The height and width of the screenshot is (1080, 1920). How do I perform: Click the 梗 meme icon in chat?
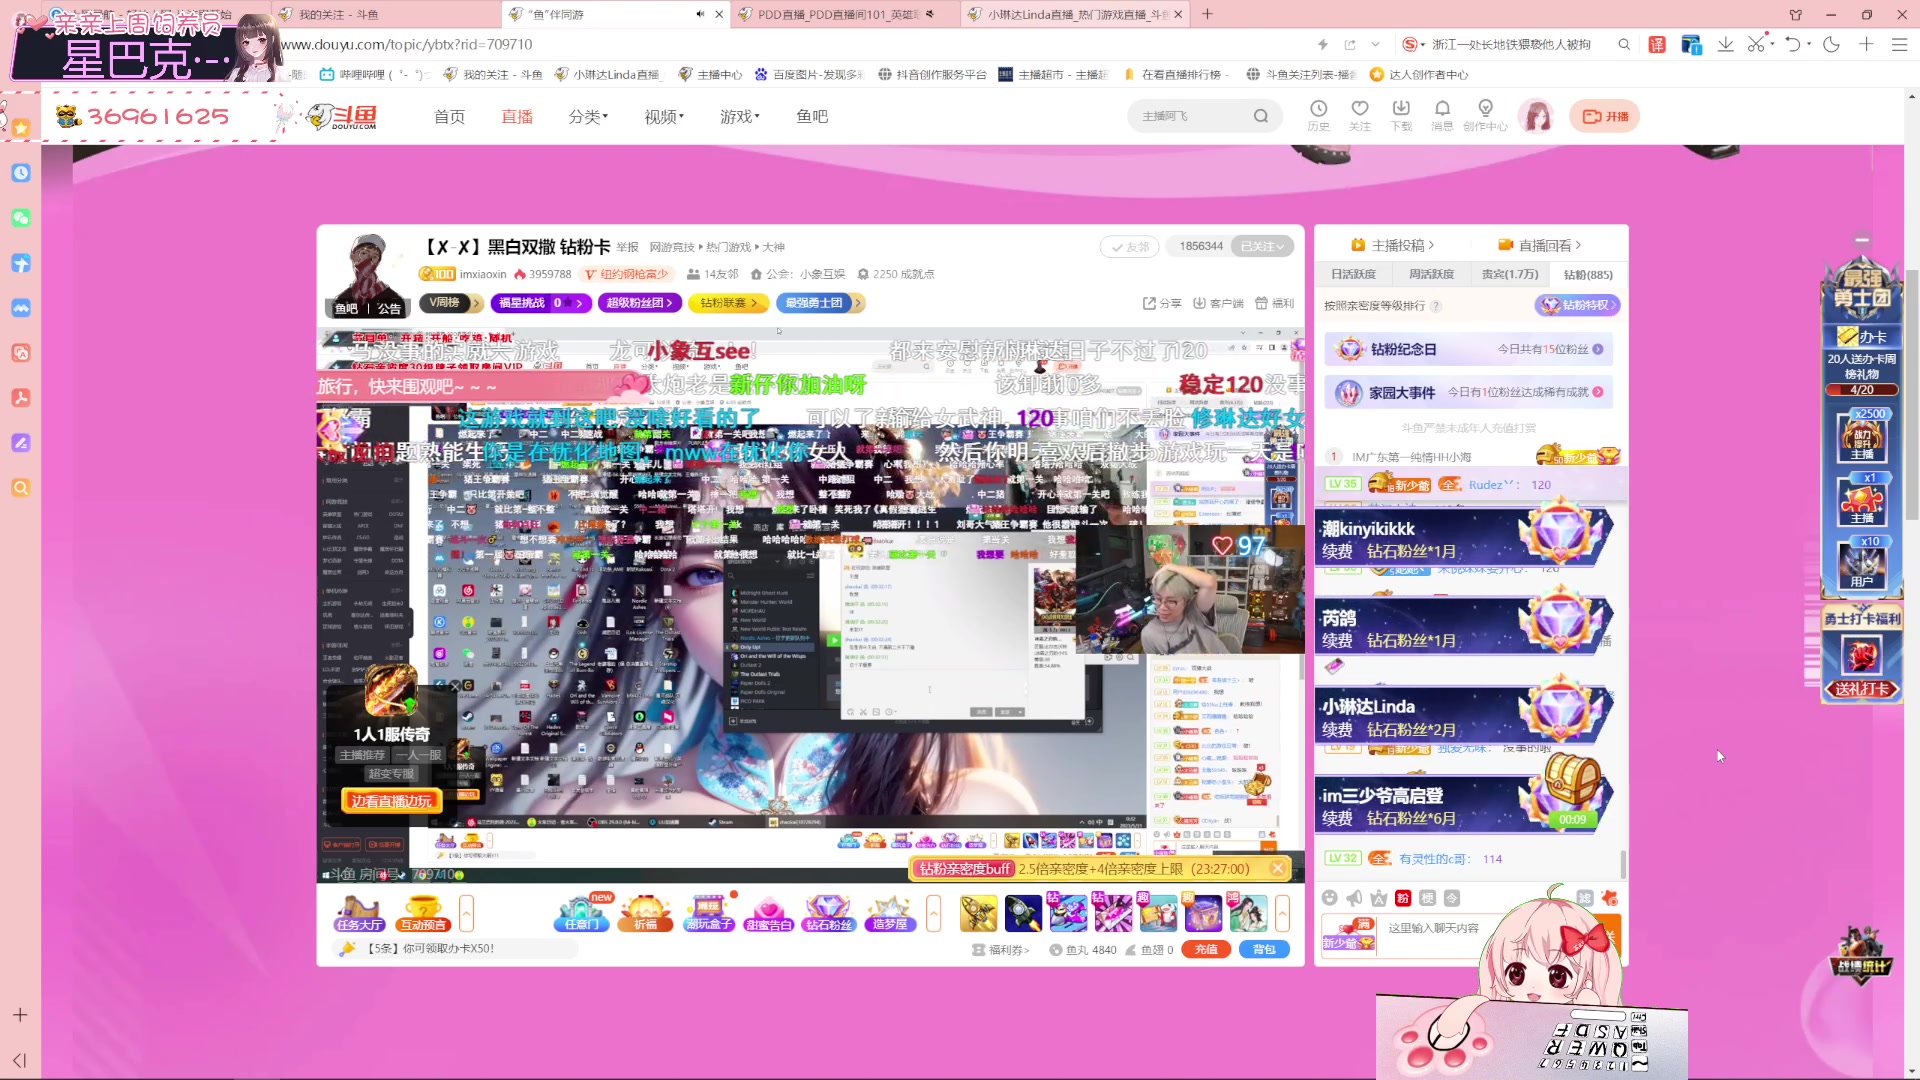1427,898
